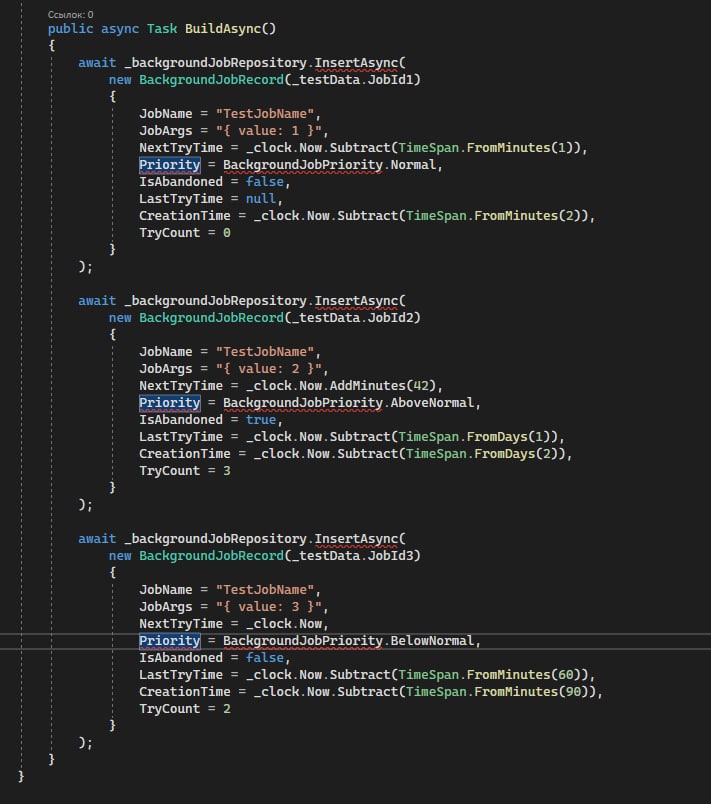Click the 'null' value of LastTryTime
Viewport: 711px width, 804px height.
click(x=260, y=198)
